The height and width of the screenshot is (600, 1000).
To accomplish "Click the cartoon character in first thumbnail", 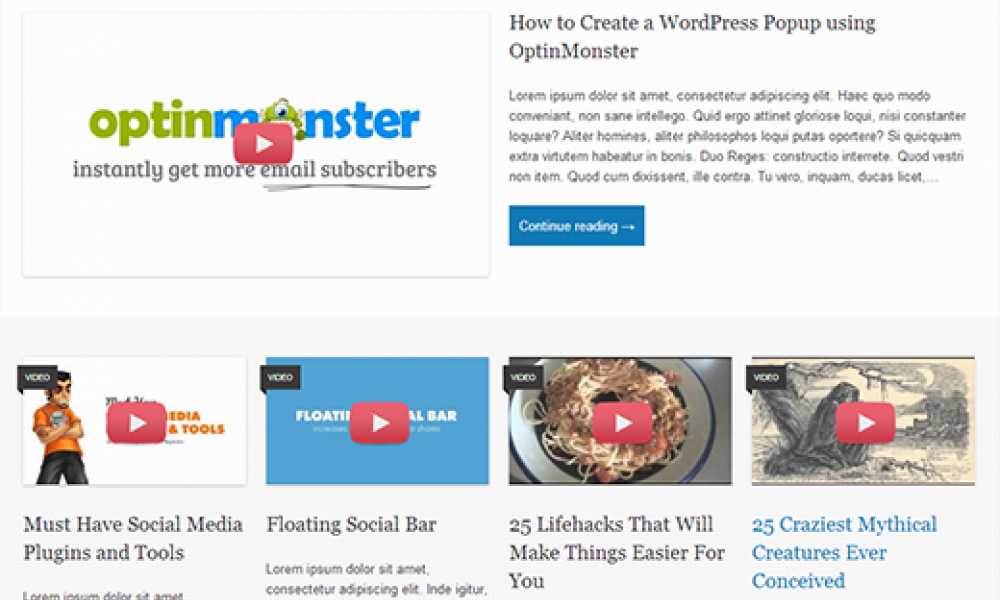I will point(58,428).
